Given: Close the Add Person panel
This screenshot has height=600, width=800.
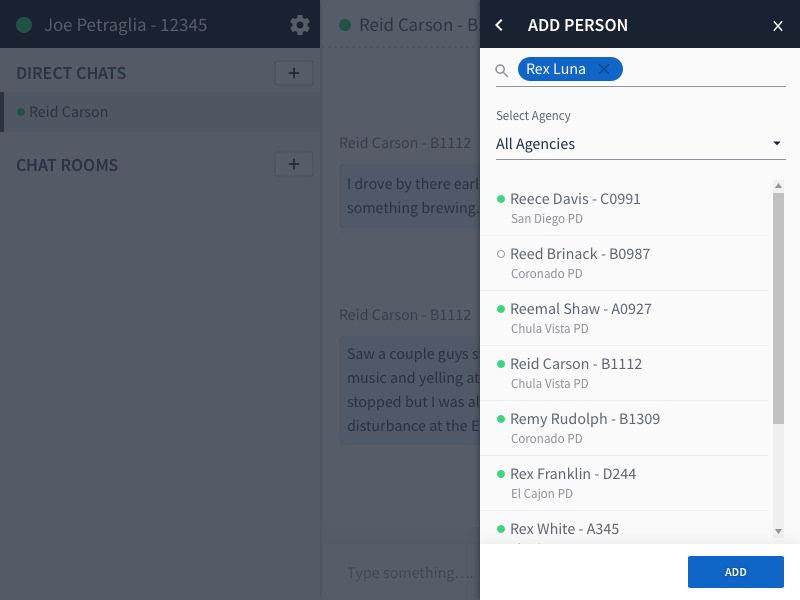Looking at the screenshot, I should (x=778, y=26).
